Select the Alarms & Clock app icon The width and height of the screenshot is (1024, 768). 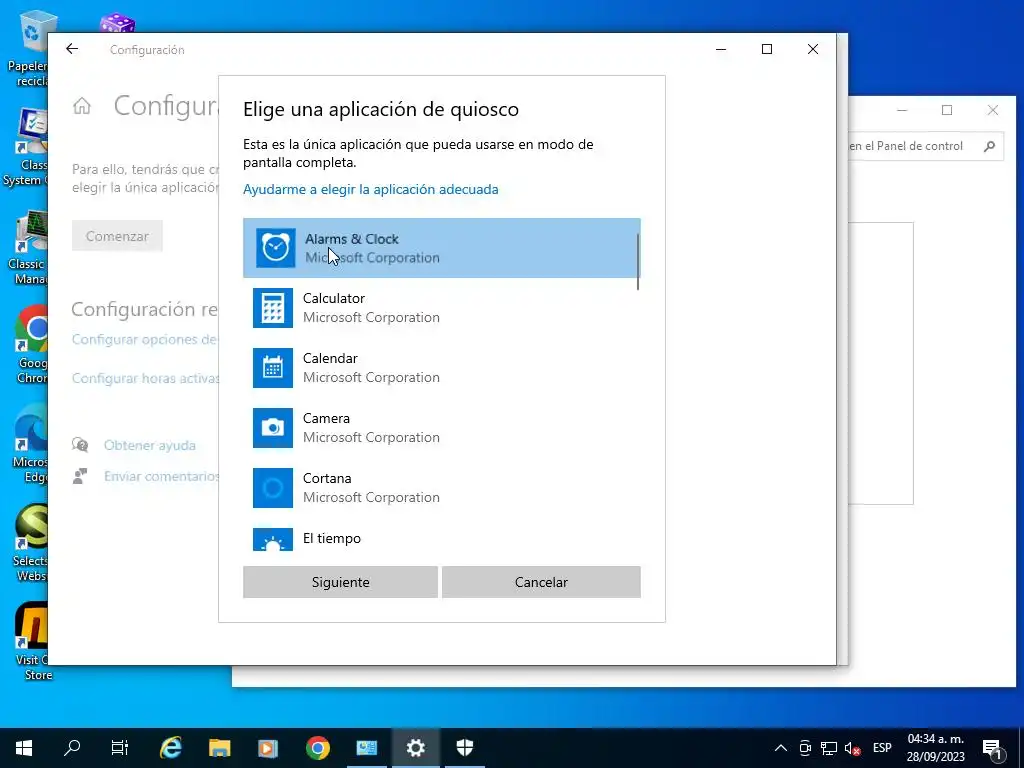tap(275, 248)
